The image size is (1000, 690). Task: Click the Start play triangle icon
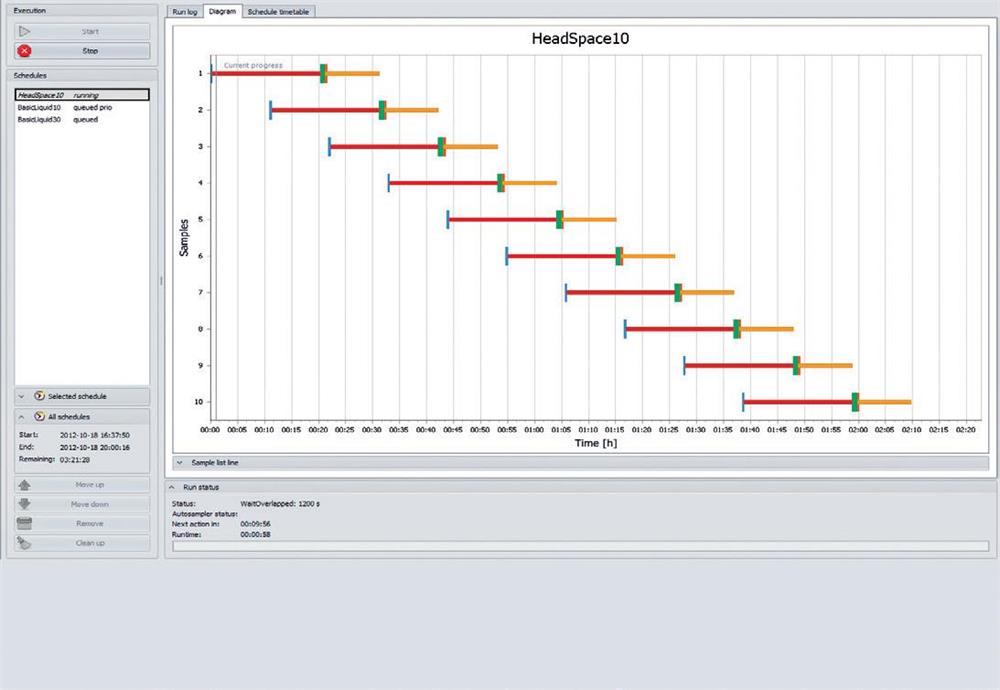25,31
